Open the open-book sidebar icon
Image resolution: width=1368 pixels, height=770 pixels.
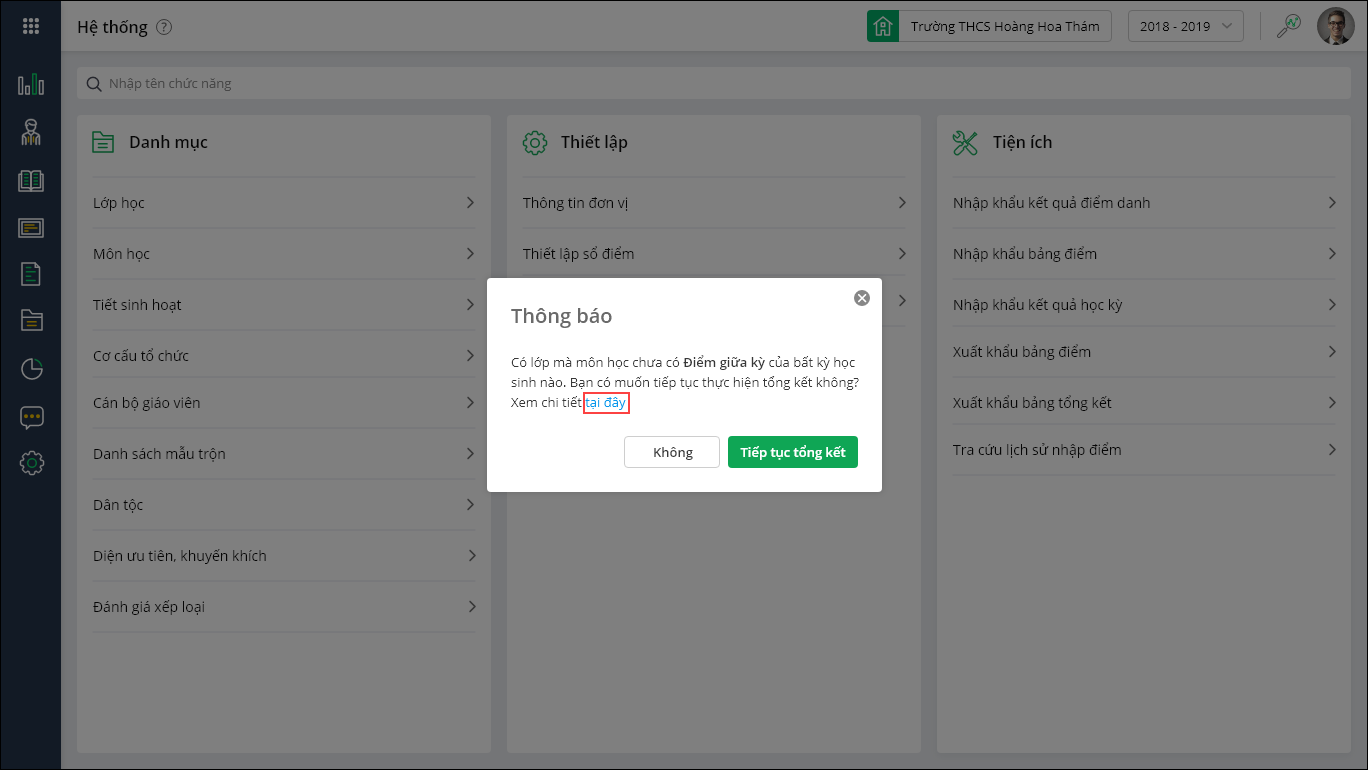click(31, 180)
